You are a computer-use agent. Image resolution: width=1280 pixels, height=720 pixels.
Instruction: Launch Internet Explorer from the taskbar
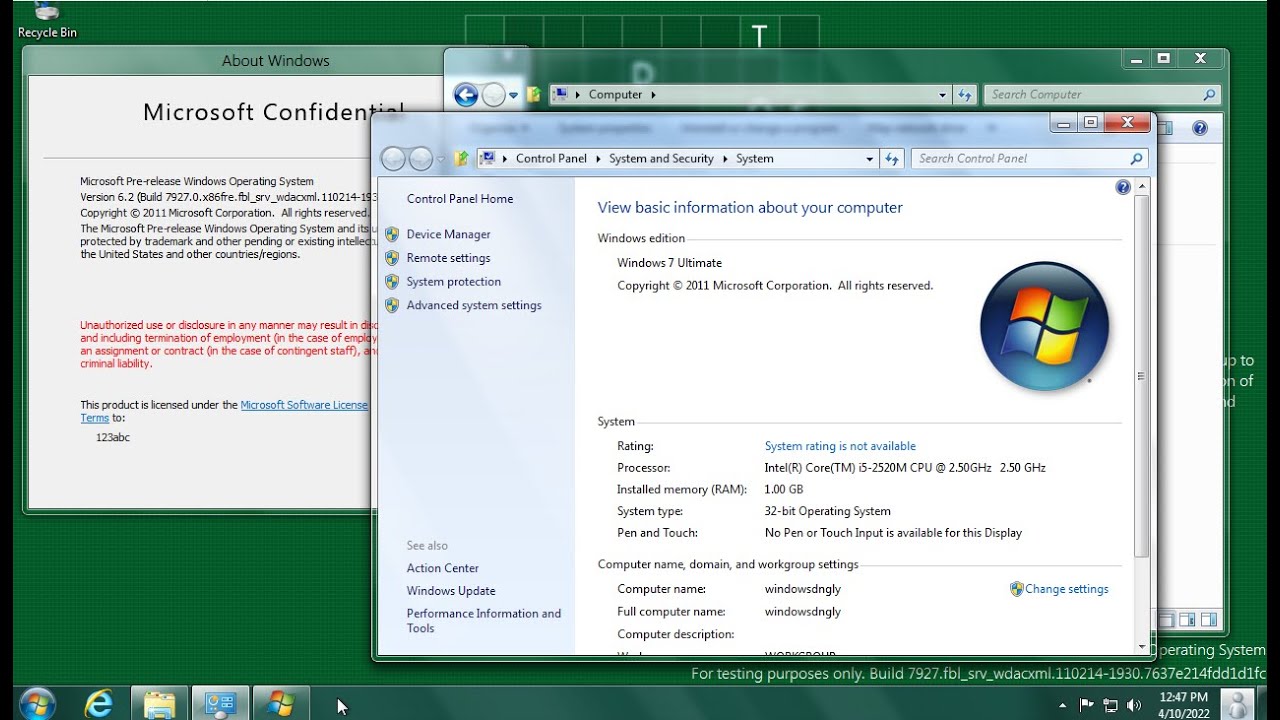pos(98,704)
